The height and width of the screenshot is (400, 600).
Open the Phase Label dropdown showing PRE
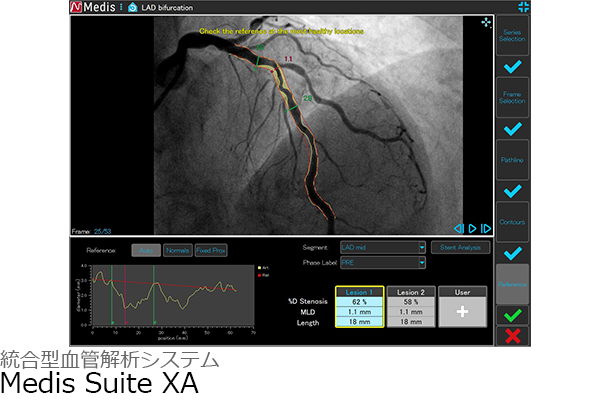point(383,263)
